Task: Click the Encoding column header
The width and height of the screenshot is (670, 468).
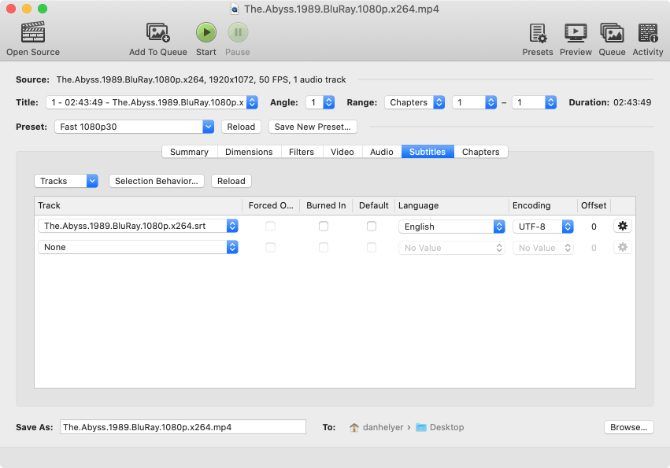Action: [543, 206]
